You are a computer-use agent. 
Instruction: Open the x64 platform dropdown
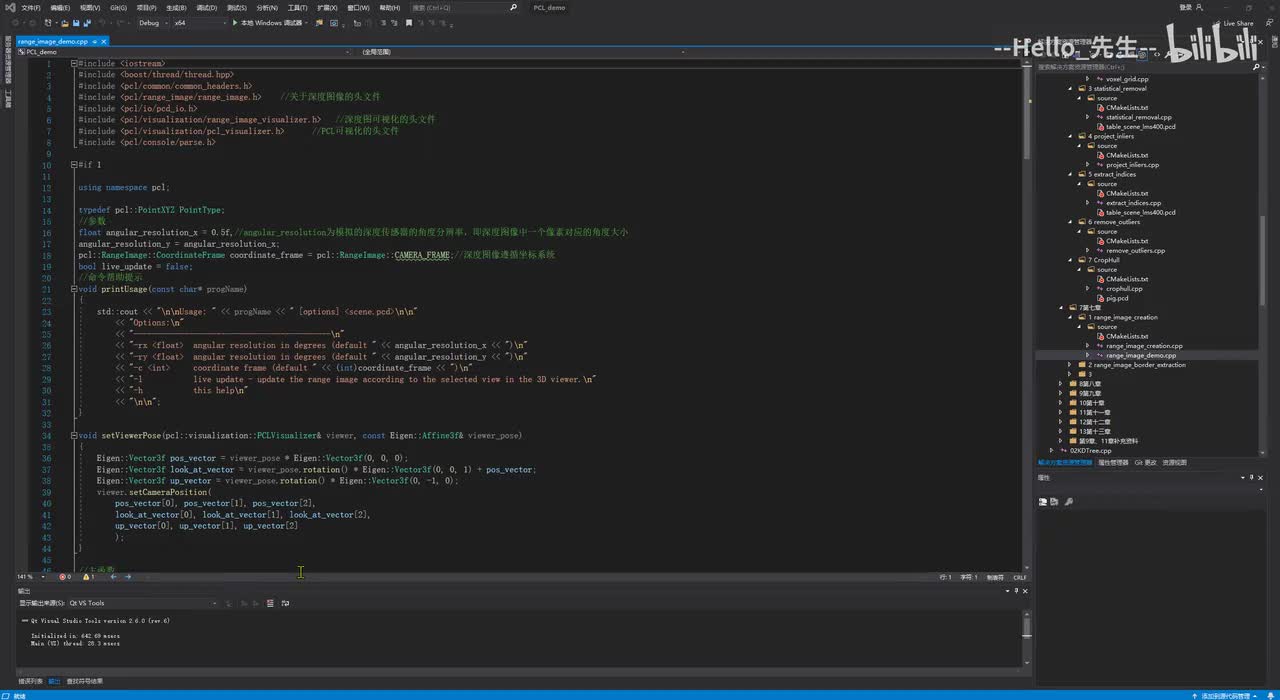coord(199,22)
